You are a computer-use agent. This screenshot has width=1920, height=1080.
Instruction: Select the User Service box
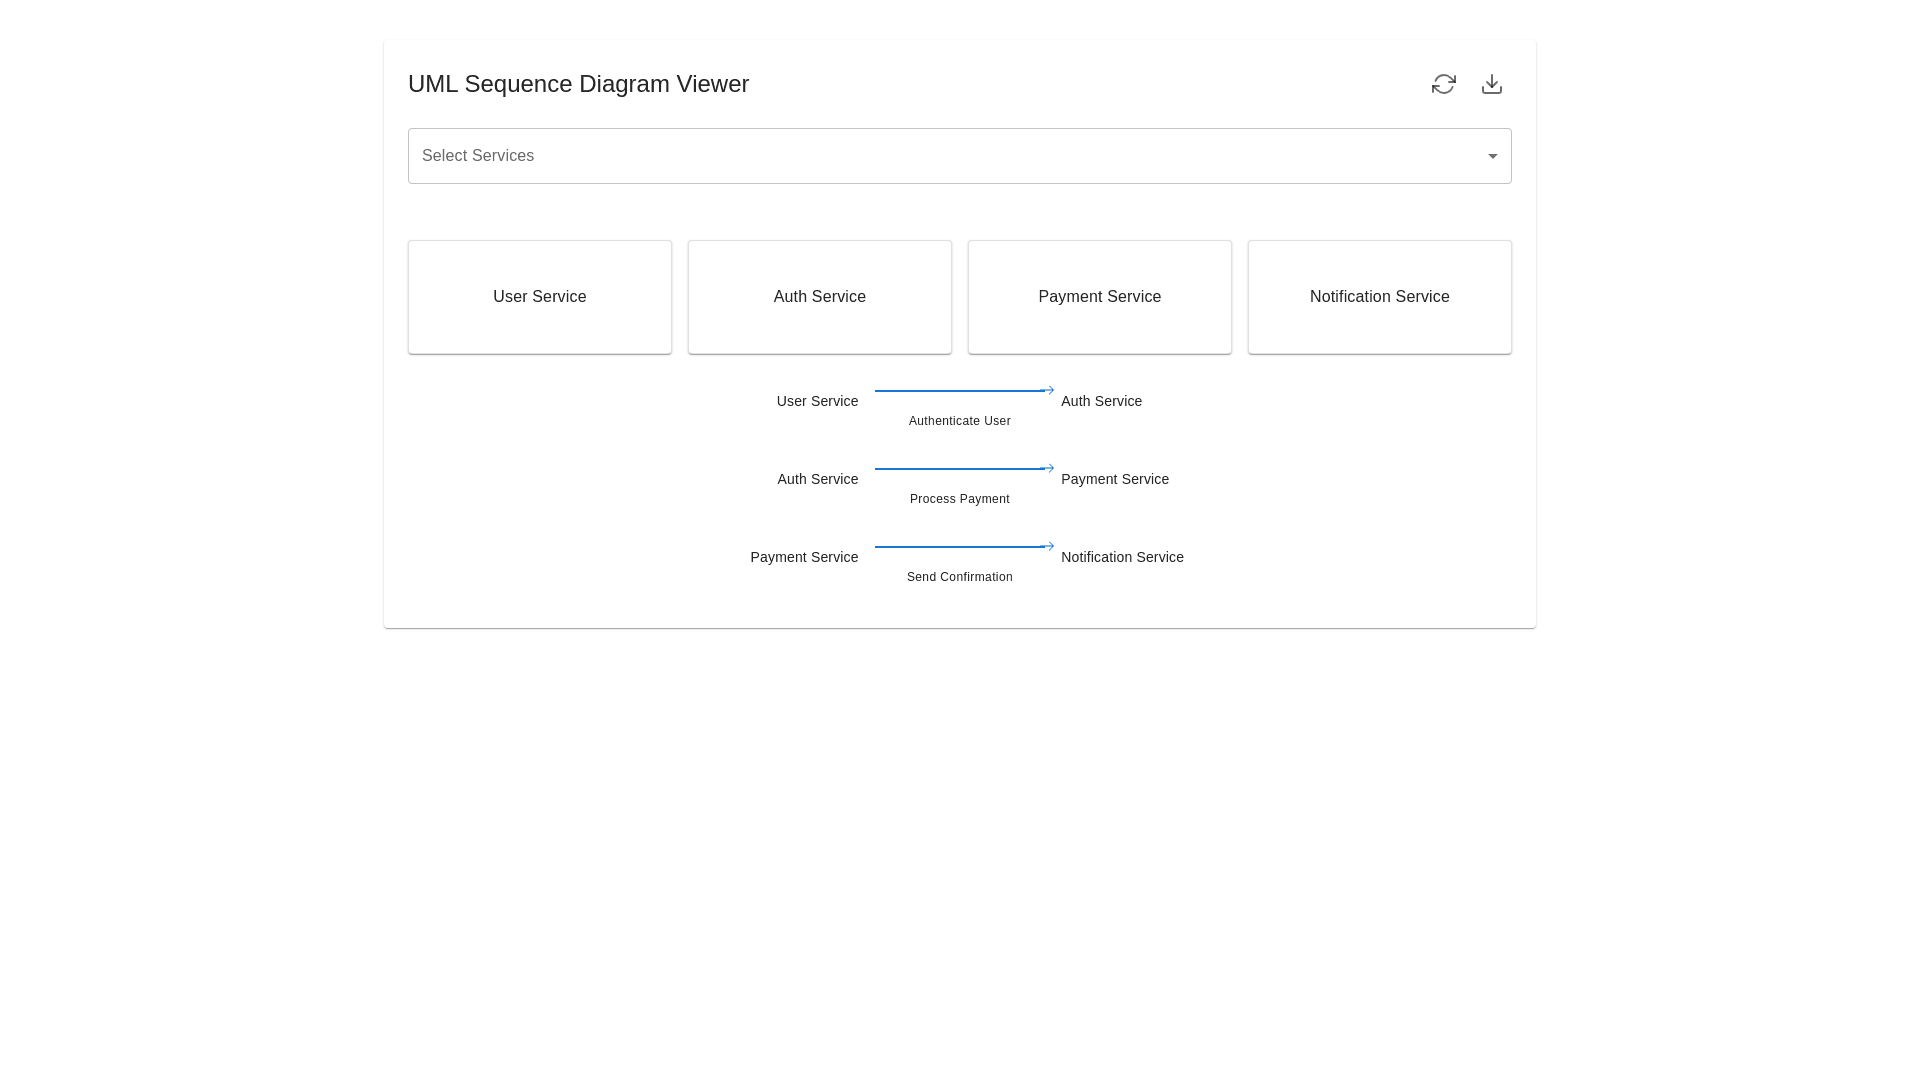pos(539,296)
